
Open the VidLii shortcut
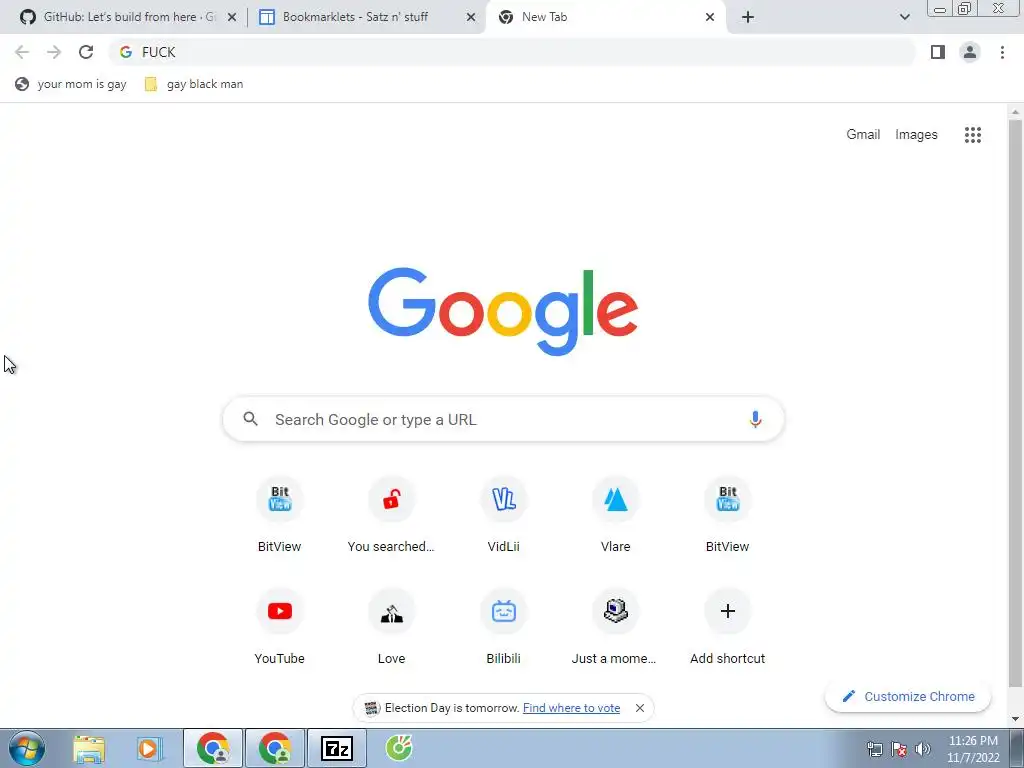click(504, 516)
